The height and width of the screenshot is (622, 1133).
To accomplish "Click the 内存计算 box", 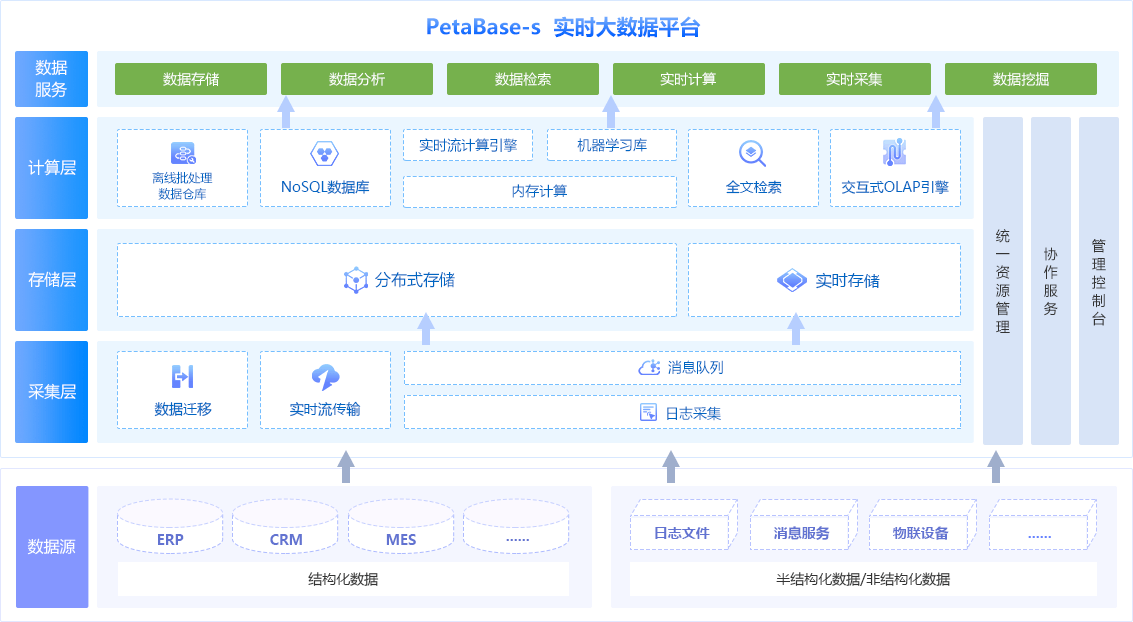I will pos(540,191).
